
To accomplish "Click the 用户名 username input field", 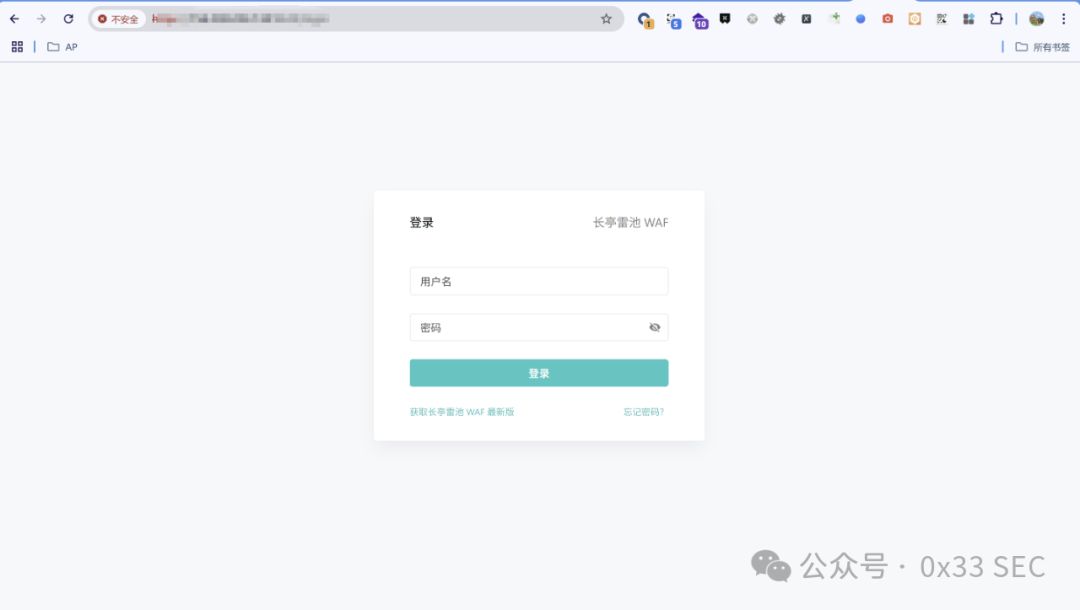I will pyautogui.click(x=538, y=281).
